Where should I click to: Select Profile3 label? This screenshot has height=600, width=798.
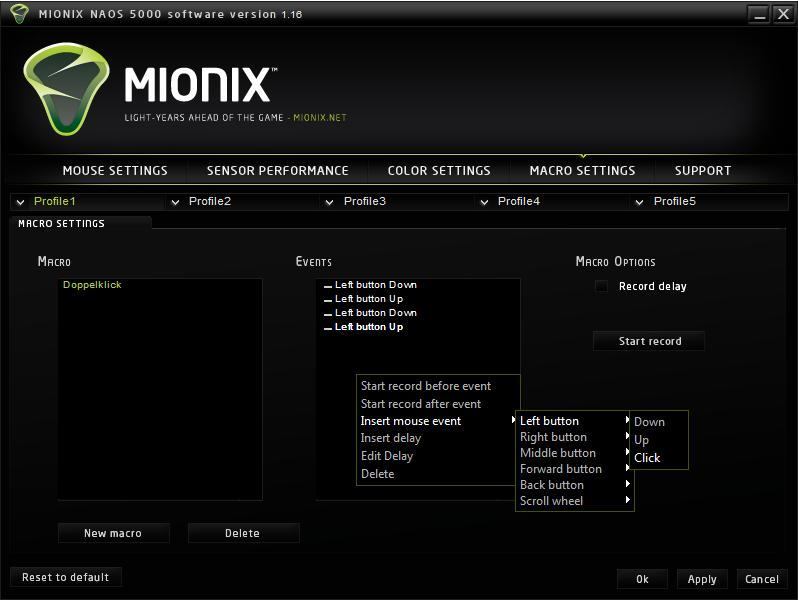[364, 201]
